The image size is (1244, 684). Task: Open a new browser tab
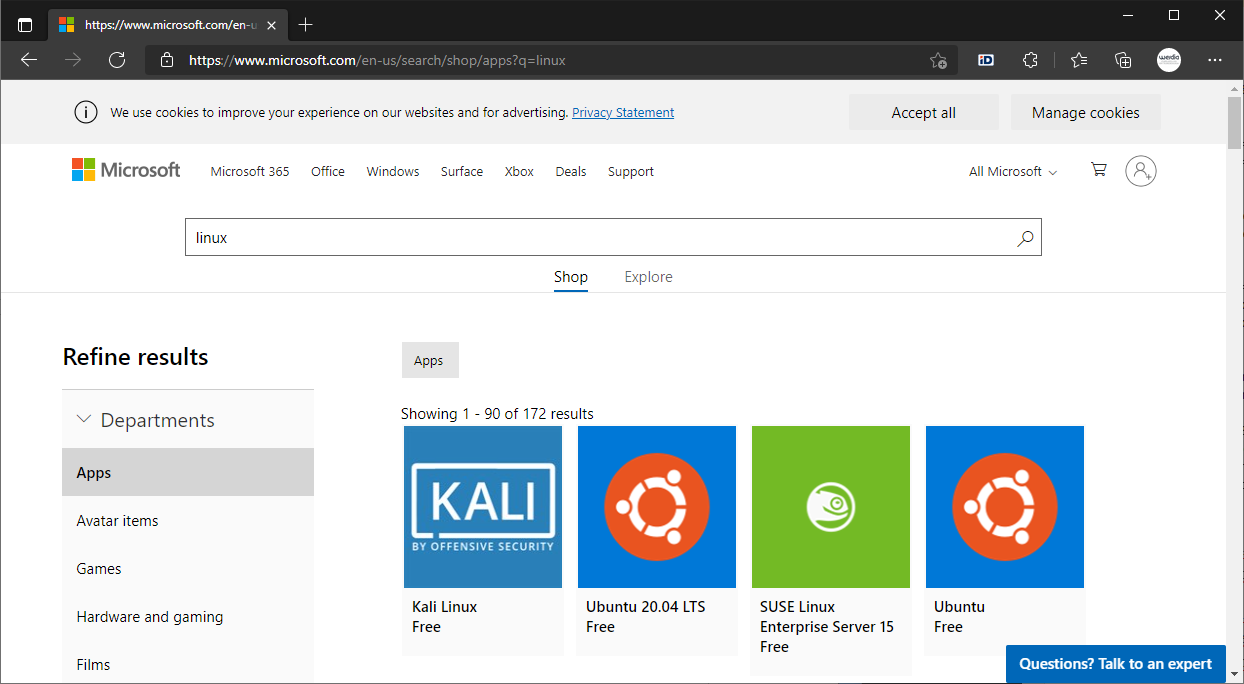[306, 24]
